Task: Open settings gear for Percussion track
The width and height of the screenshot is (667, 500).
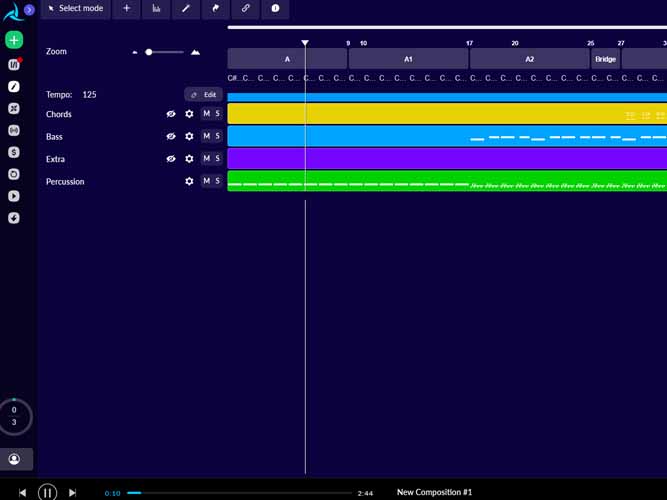Action: (189, 181)
